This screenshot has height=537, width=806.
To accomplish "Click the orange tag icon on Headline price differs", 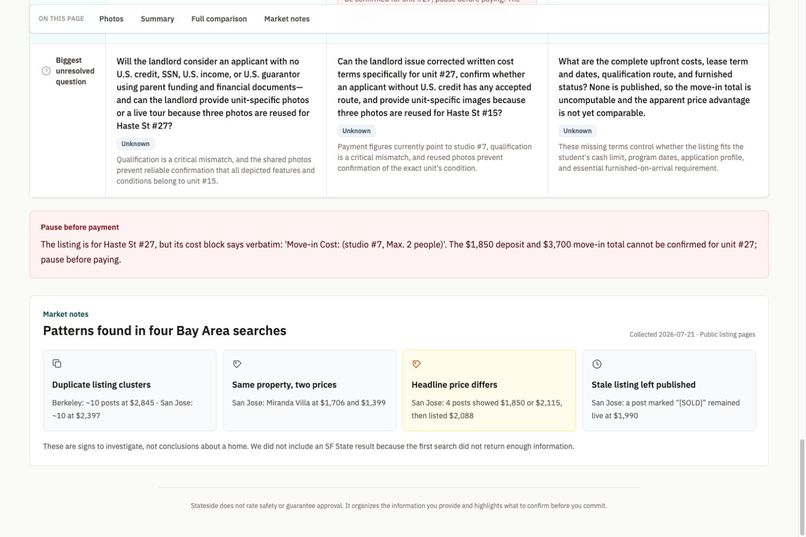I will 416,364.
